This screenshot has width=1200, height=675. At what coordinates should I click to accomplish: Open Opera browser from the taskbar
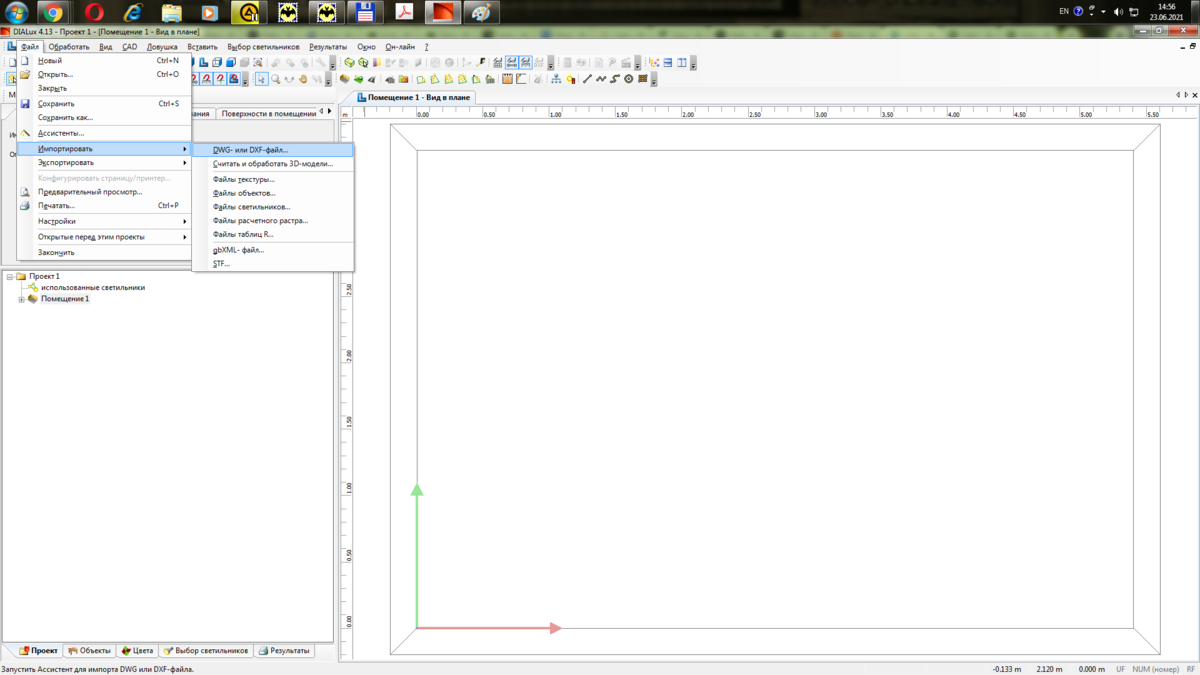(x=93, y=13)
